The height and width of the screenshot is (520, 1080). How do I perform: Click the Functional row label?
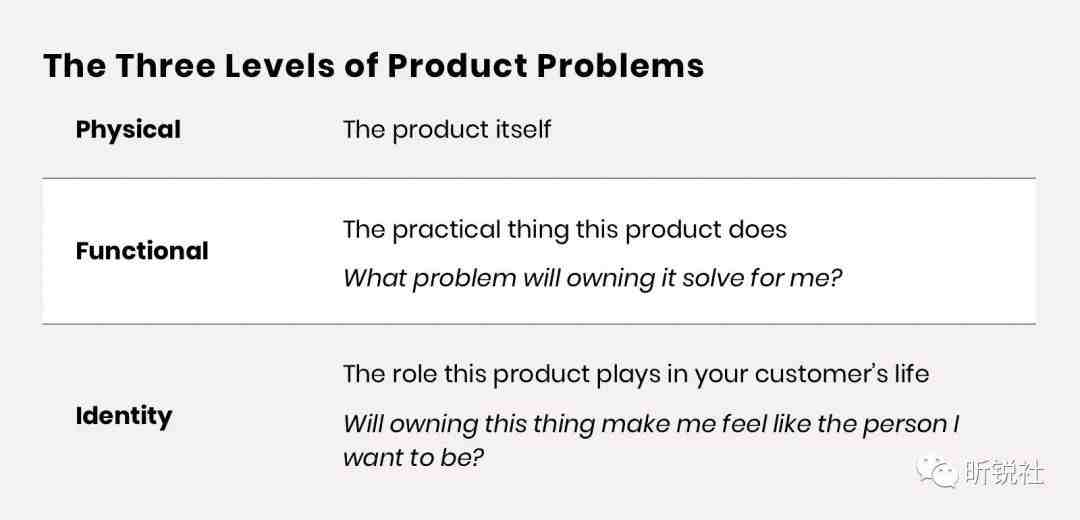tap(142, 251)
